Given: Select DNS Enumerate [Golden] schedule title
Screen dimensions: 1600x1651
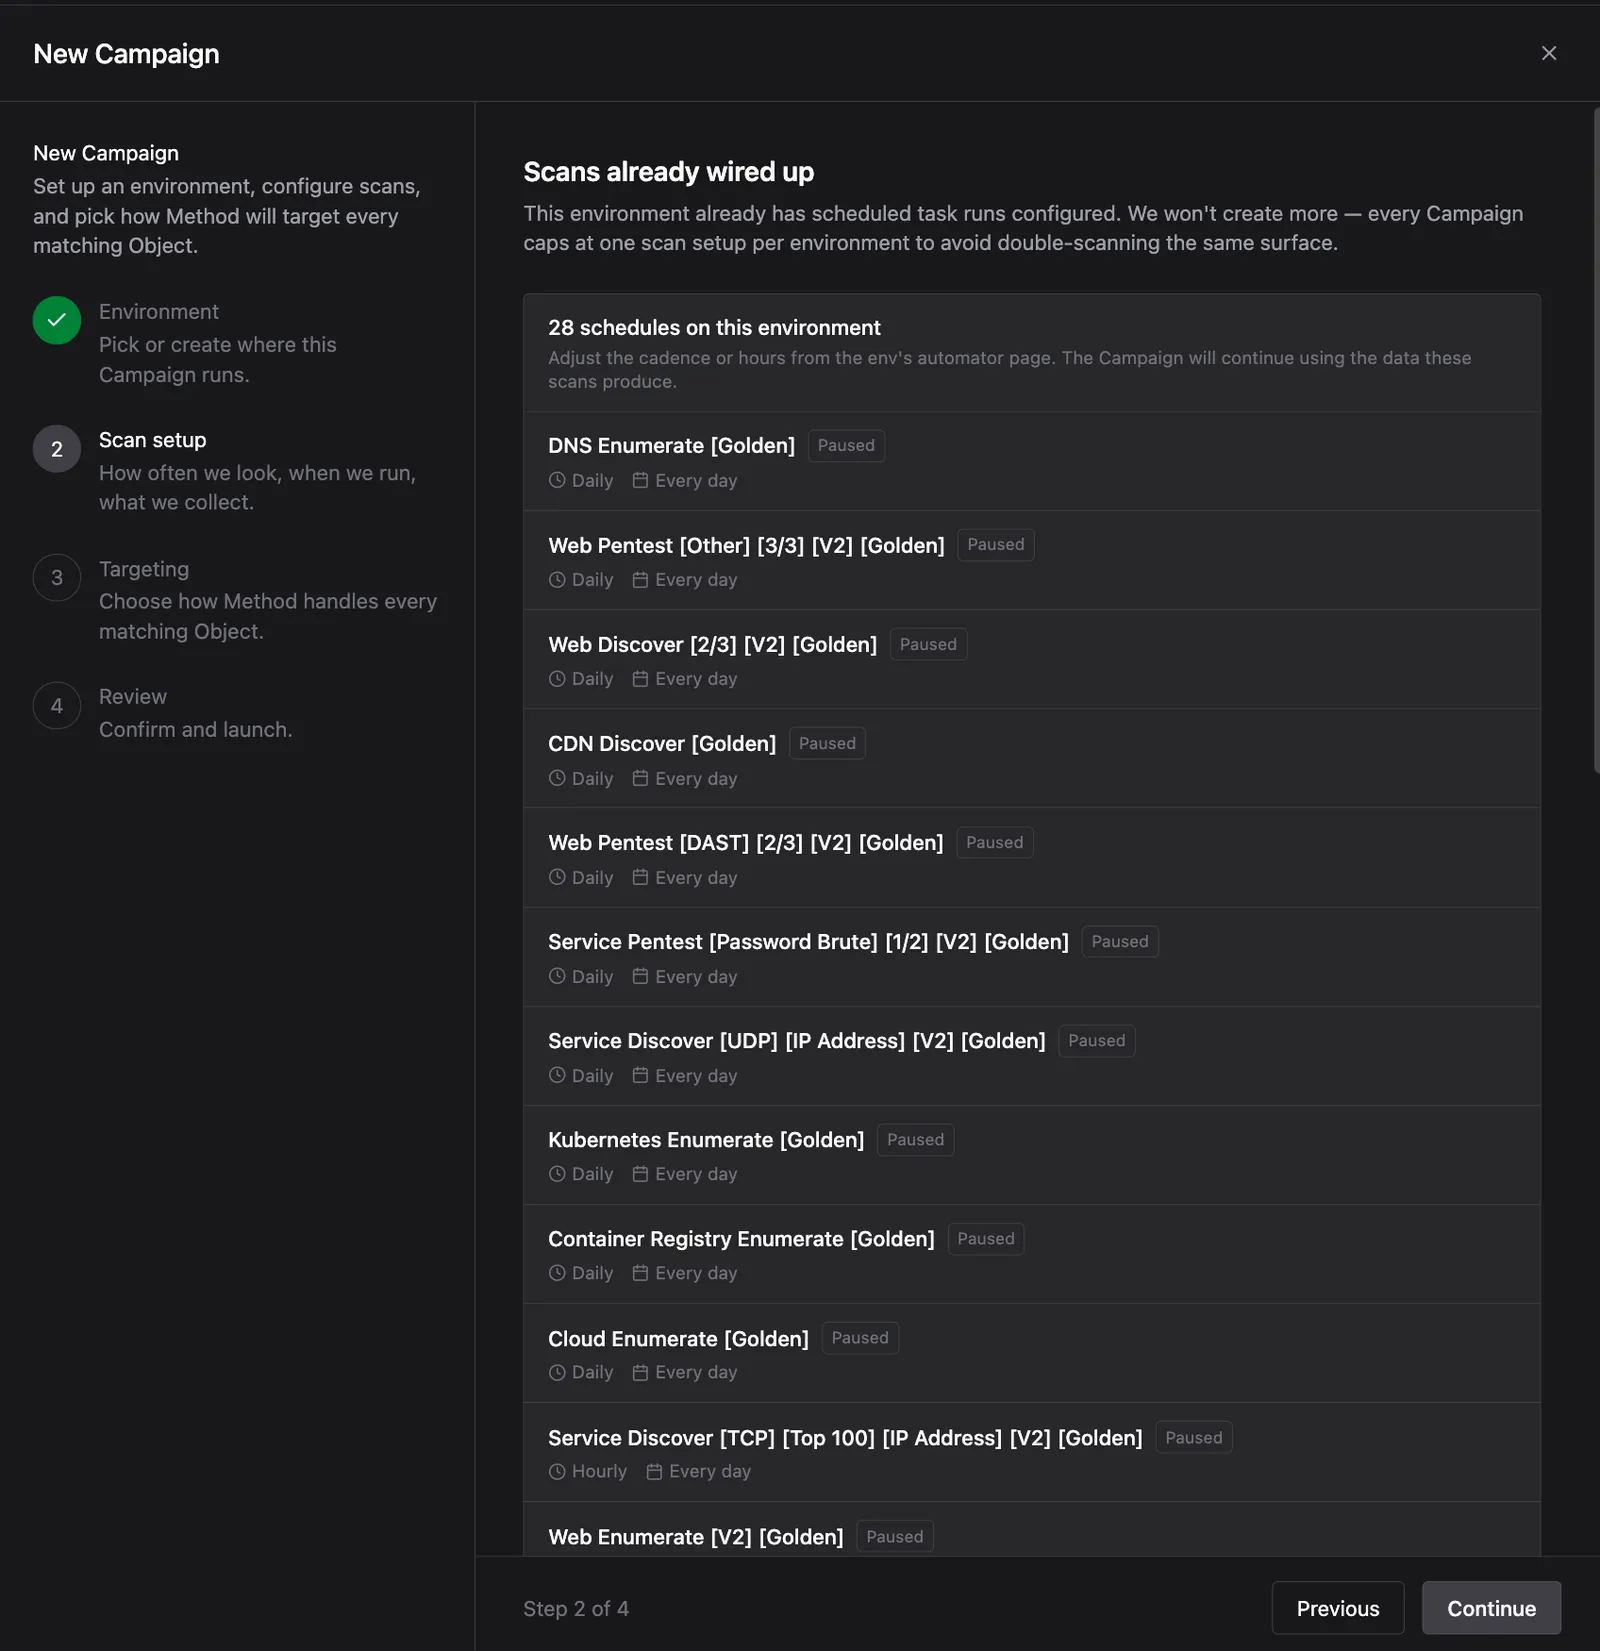Looking at the screenshot, I should 671,446.
